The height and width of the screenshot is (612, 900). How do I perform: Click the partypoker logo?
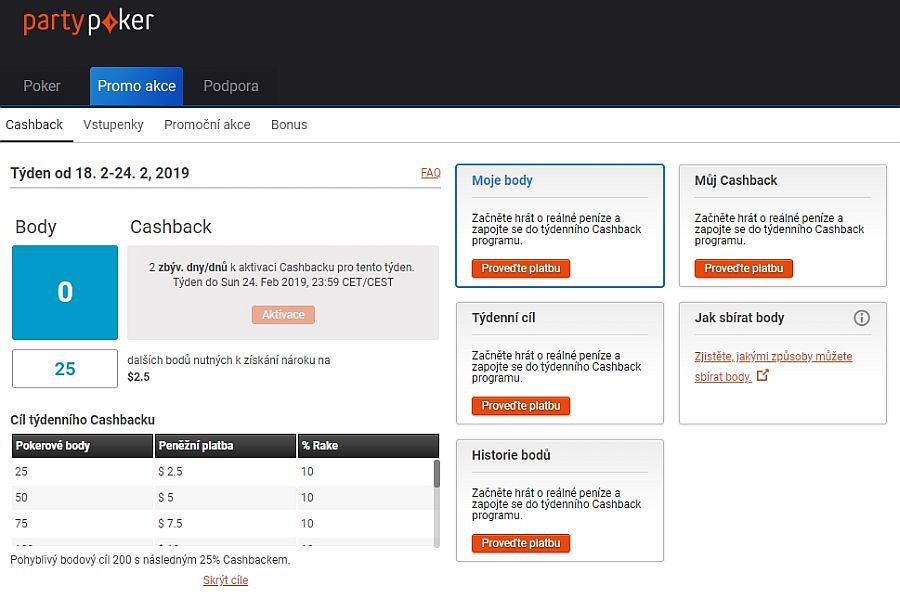[88, 22]
